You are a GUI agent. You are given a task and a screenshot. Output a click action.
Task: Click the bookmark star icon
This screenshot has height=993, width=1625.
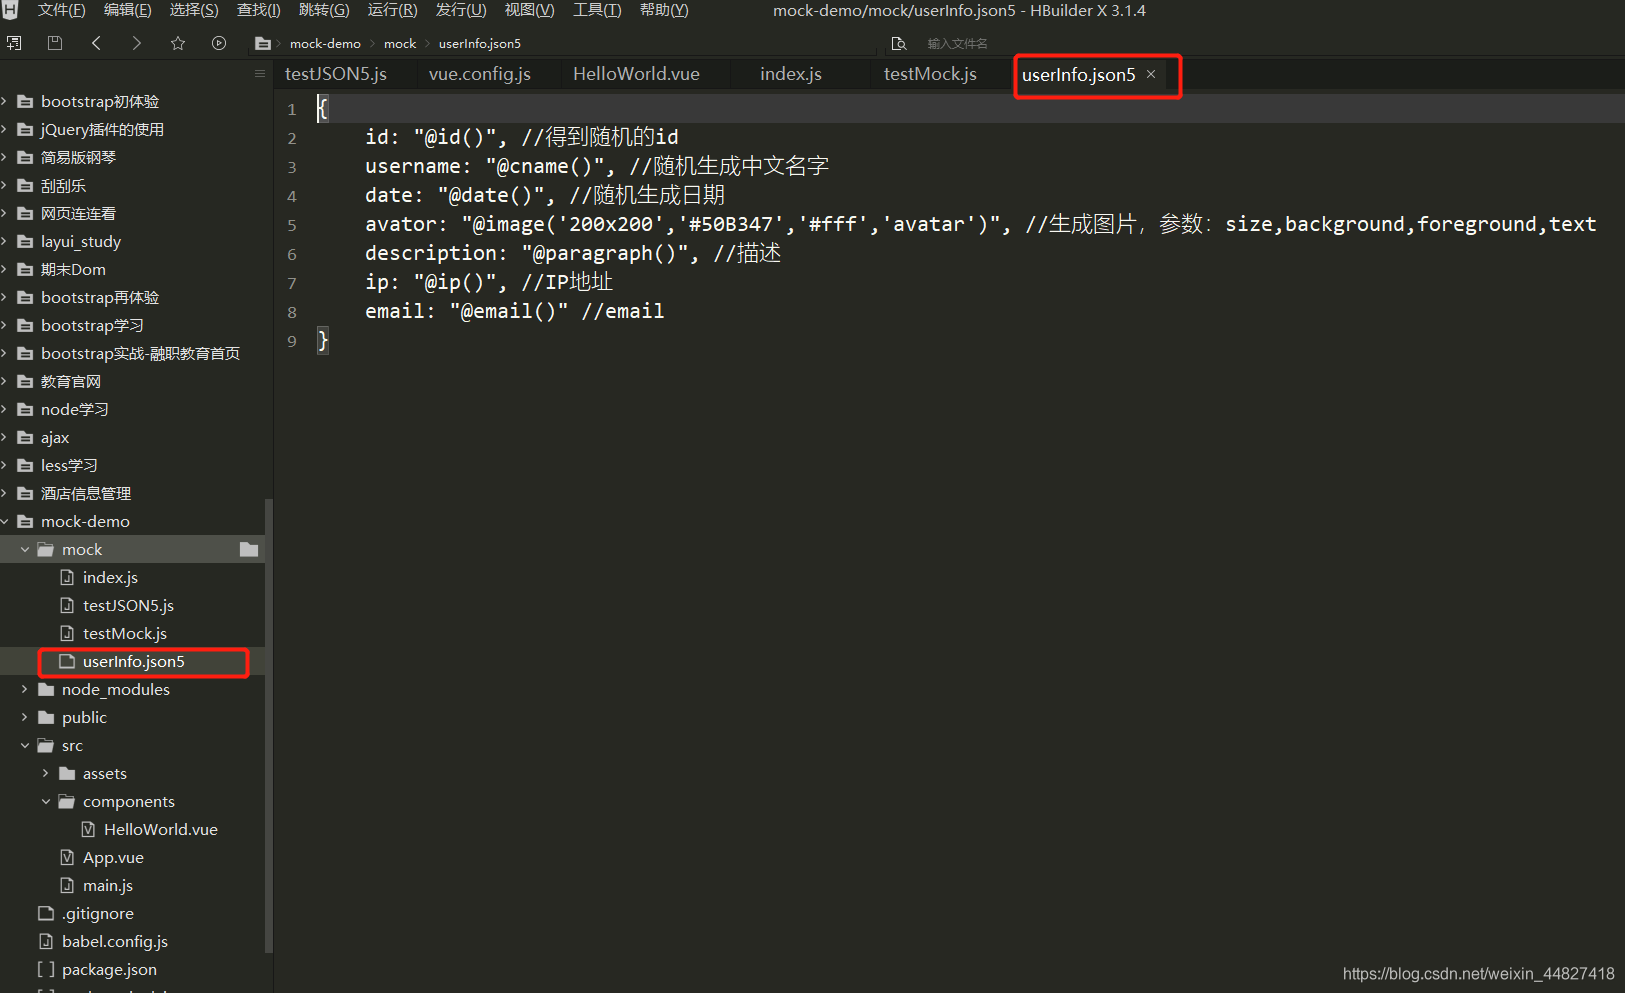tap(178, 43)
